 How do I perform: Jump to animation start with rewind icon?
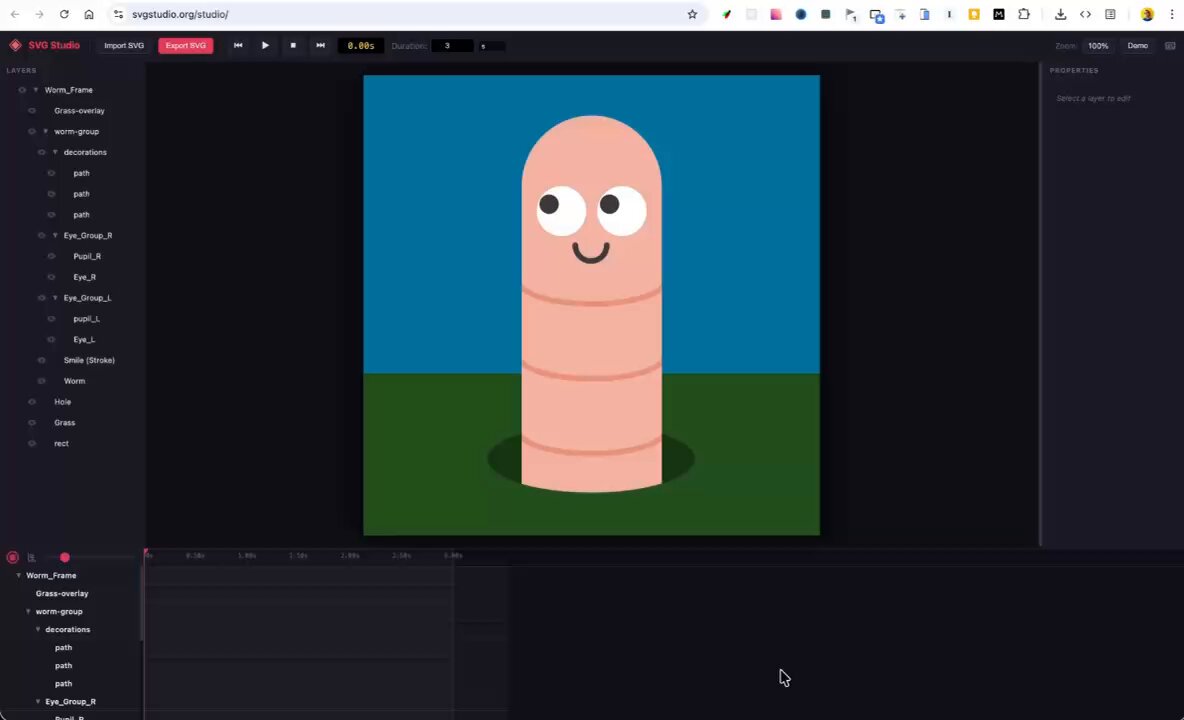pyautogui.click(x=238, y=45)
